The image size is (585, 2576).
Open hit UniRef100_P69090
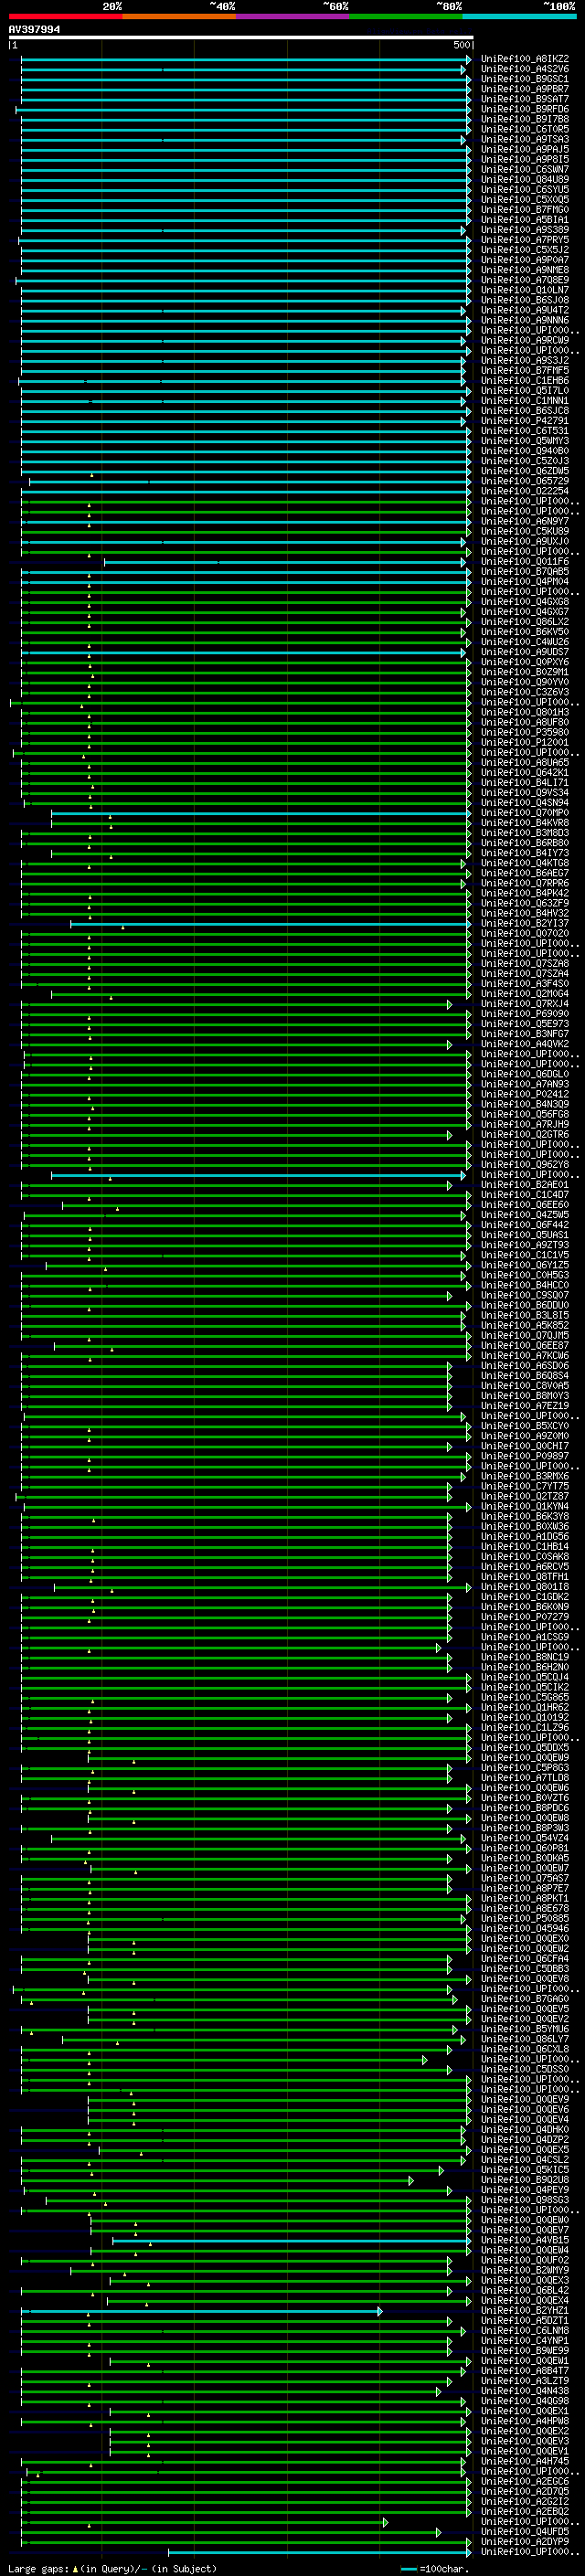point(525,1014)
